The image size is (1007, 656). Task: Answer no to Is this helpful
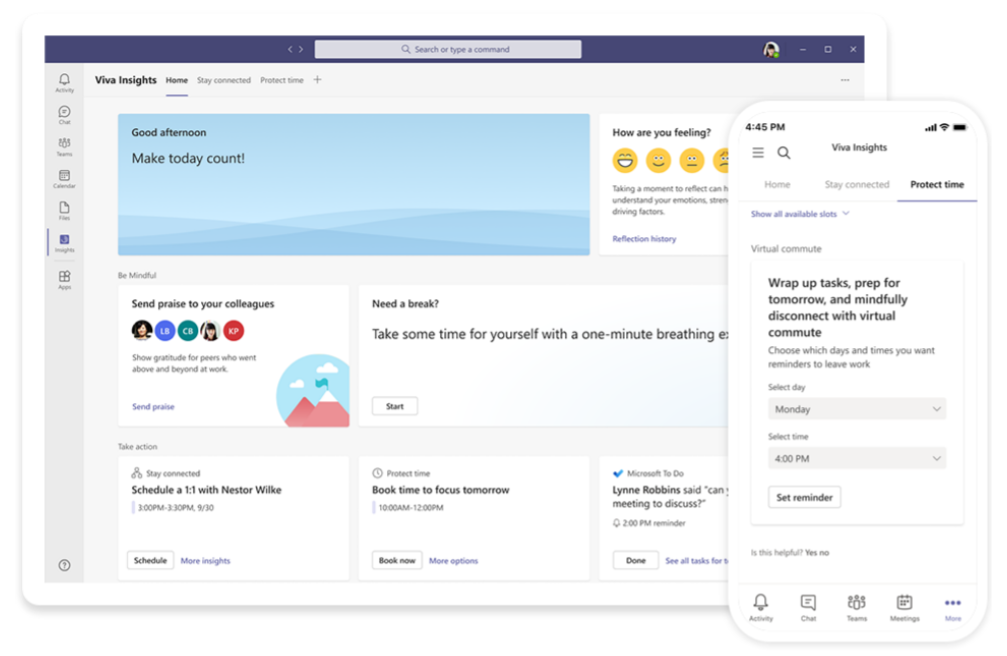(824, 553)
